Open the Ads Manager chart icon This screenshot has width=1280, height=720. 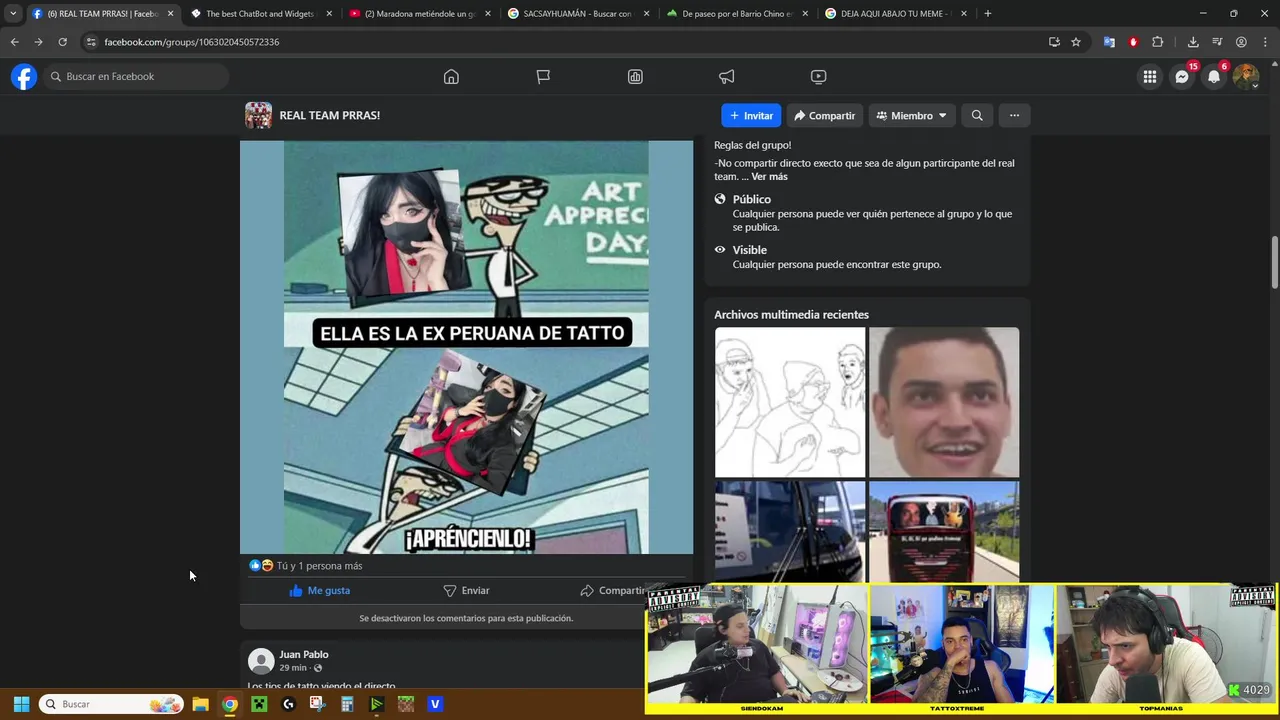635,77
